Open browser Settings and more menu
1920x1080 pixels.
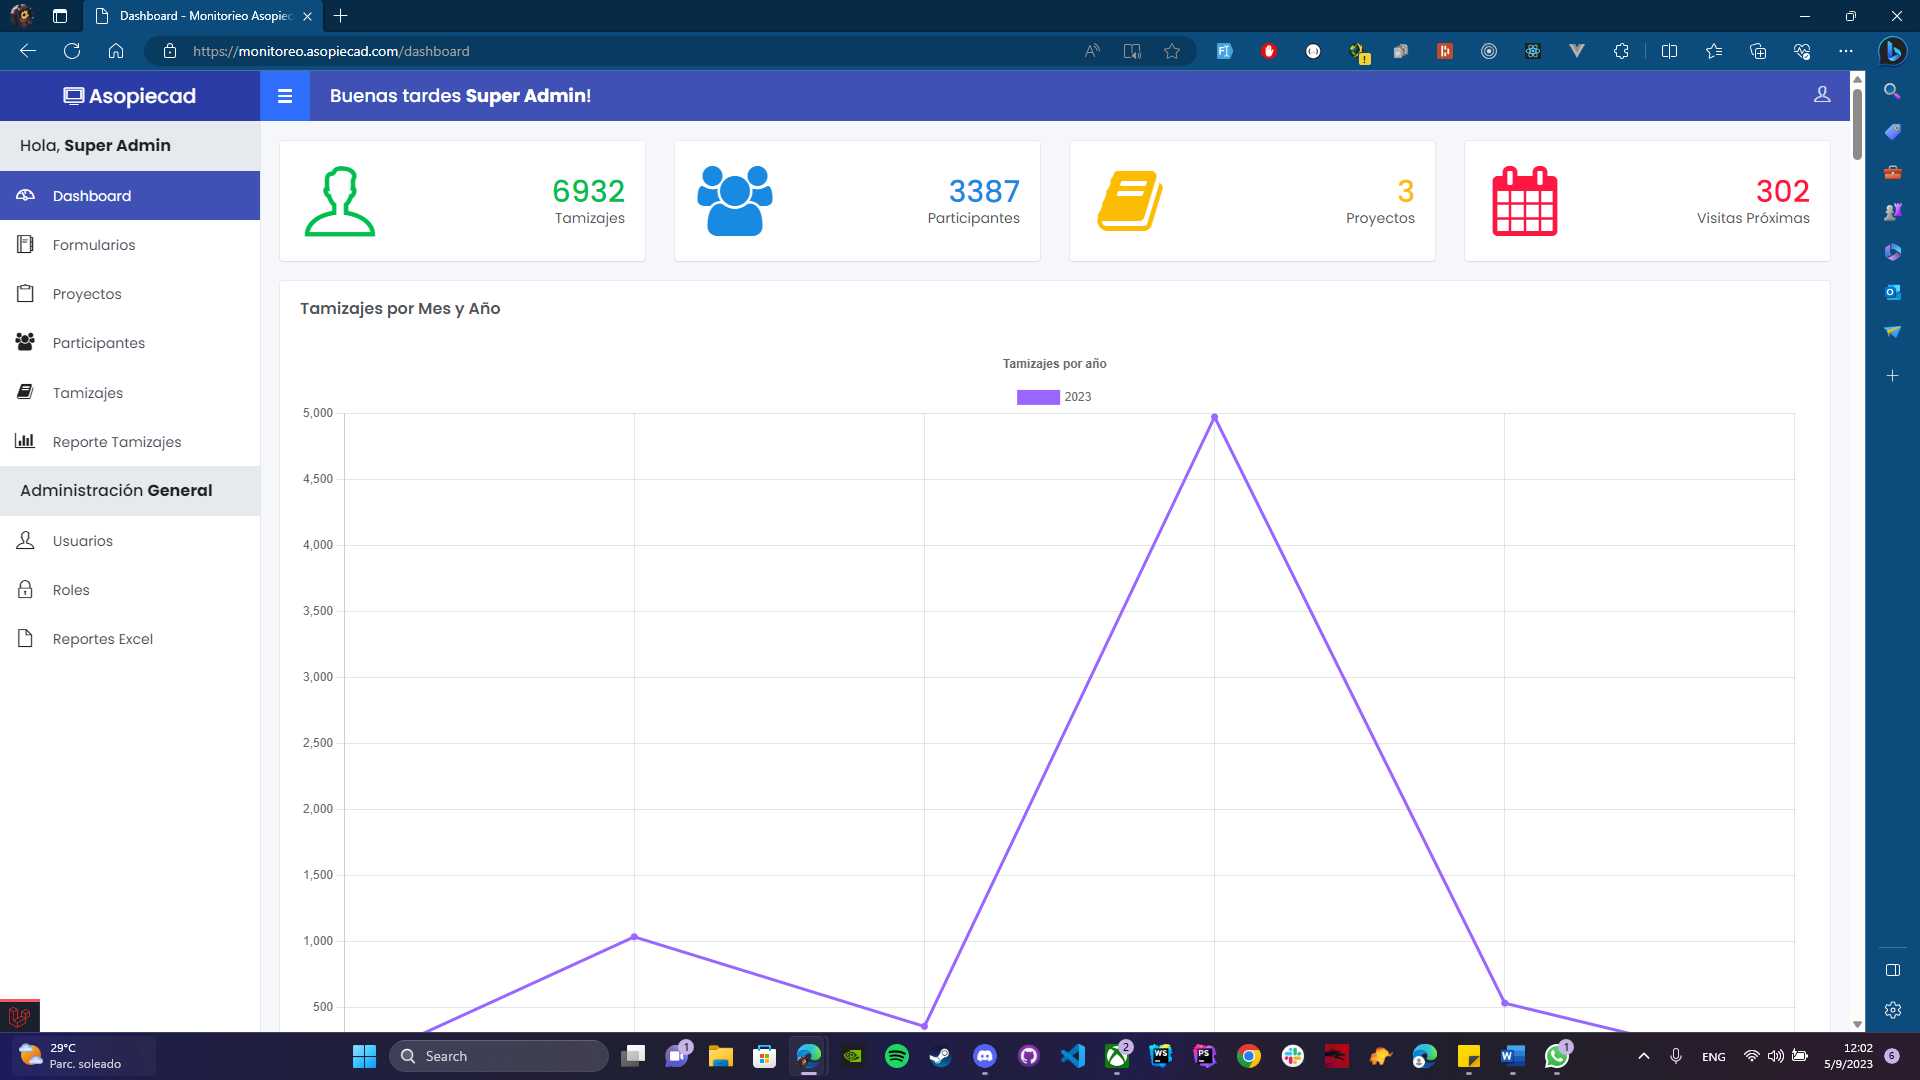1846,51
